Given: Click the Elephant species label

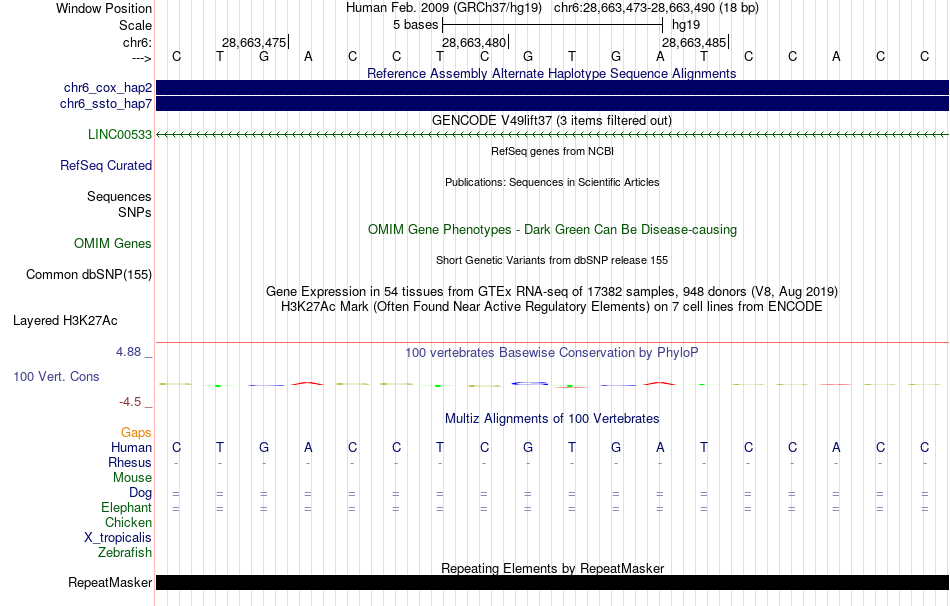Looking at the screenshot, I should 126,508.
